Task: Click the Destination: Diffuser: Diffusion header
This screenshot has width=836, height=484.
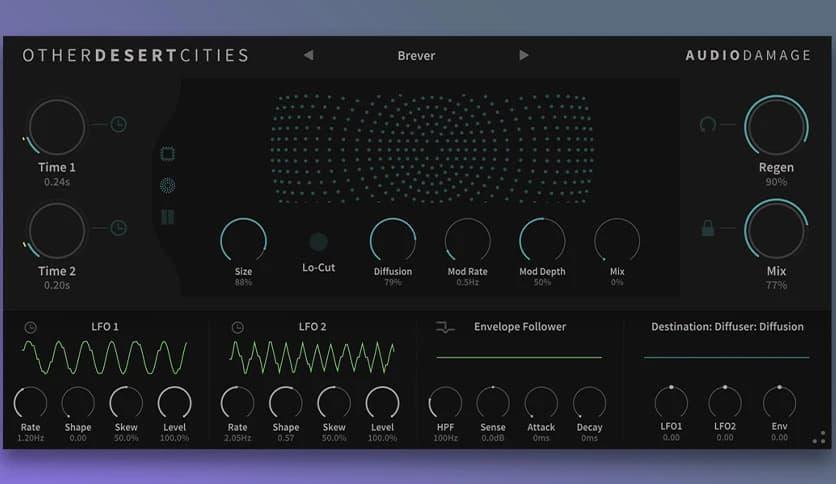Action: click(727, 327)
